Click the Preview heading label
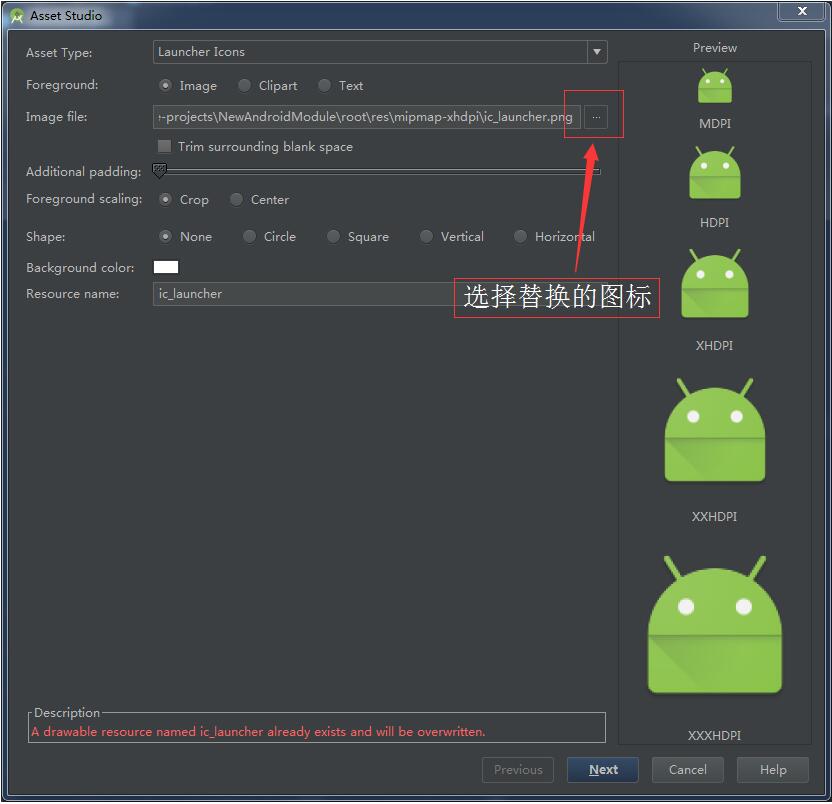This screenshot has width=832, height=804. pyautogui.click(x=715, y=48)
